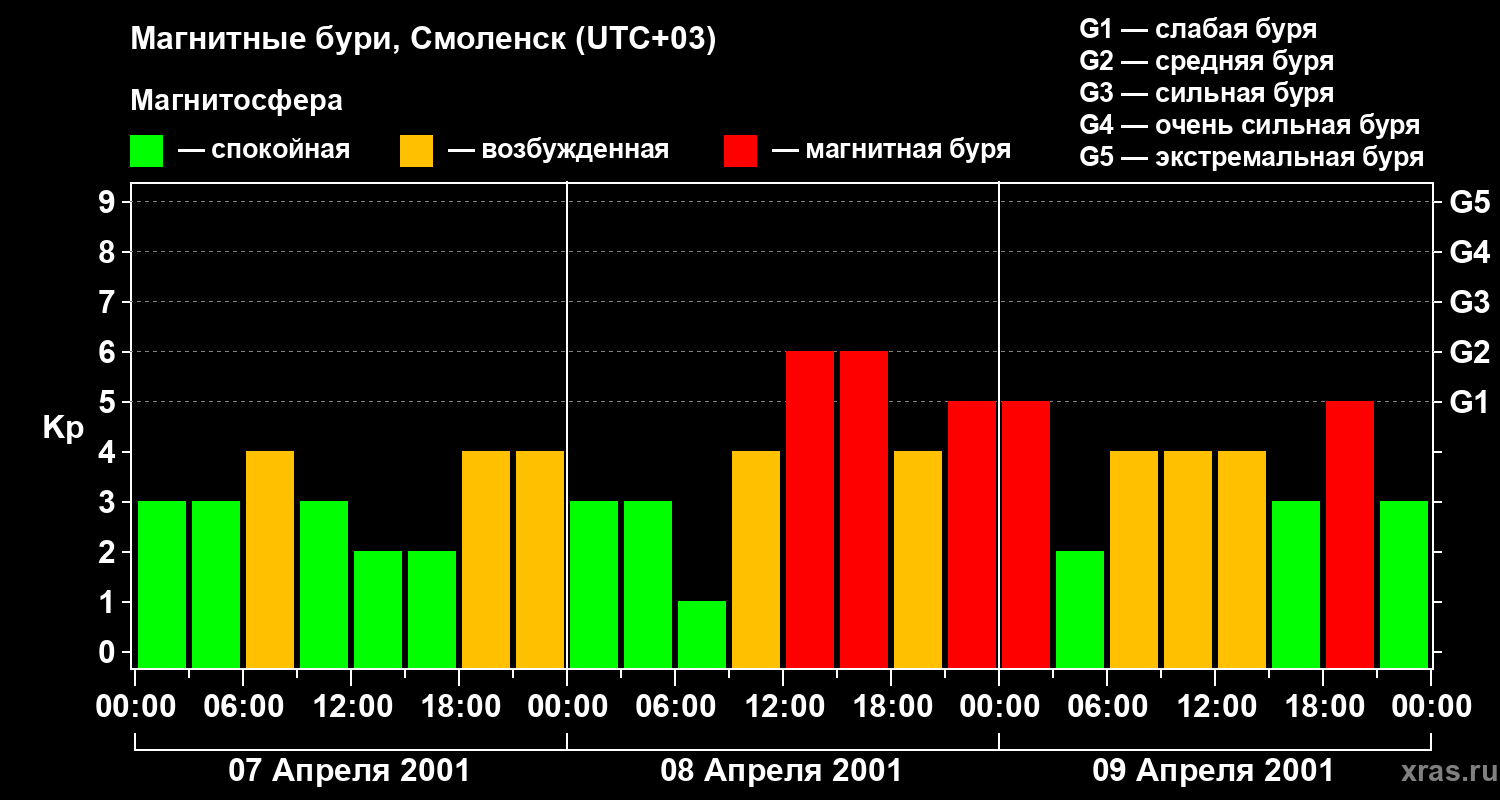Select the 'G1 — слабая буря' line

tap(1198, 28)
